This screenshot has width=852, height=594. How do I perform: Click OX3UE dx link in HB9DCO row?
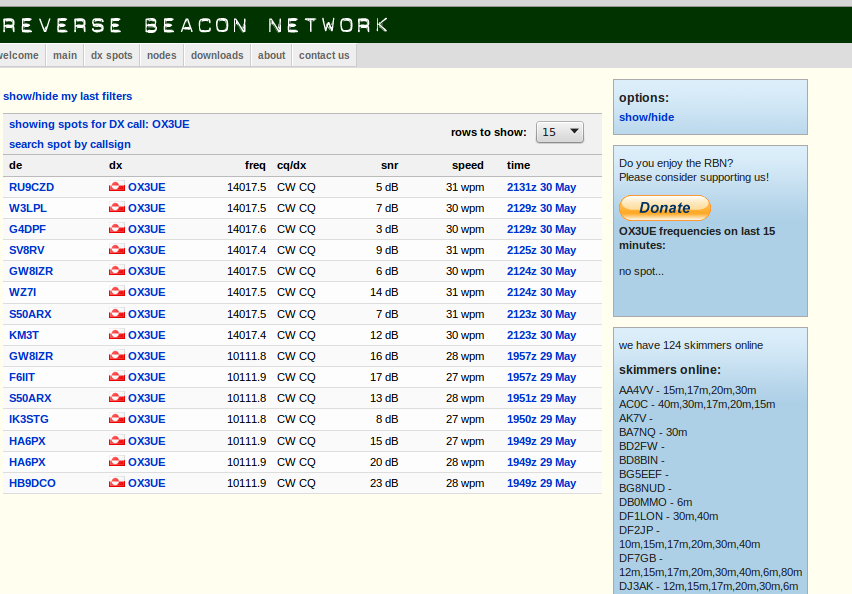147,483
